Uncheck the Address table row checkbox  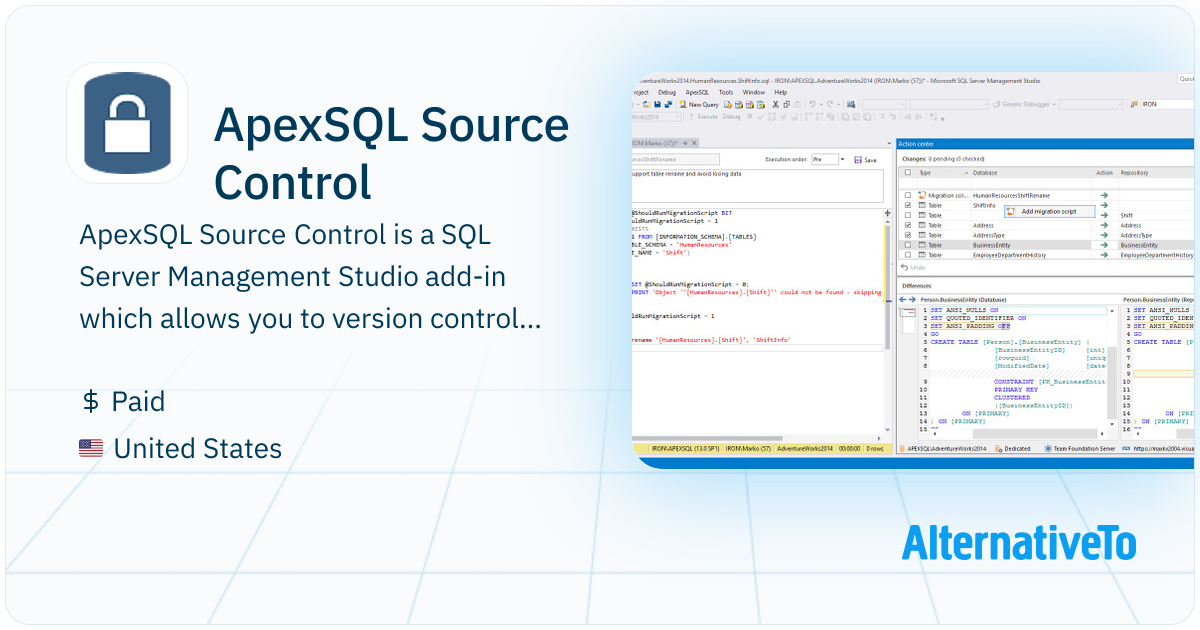[x=908, y=225]
